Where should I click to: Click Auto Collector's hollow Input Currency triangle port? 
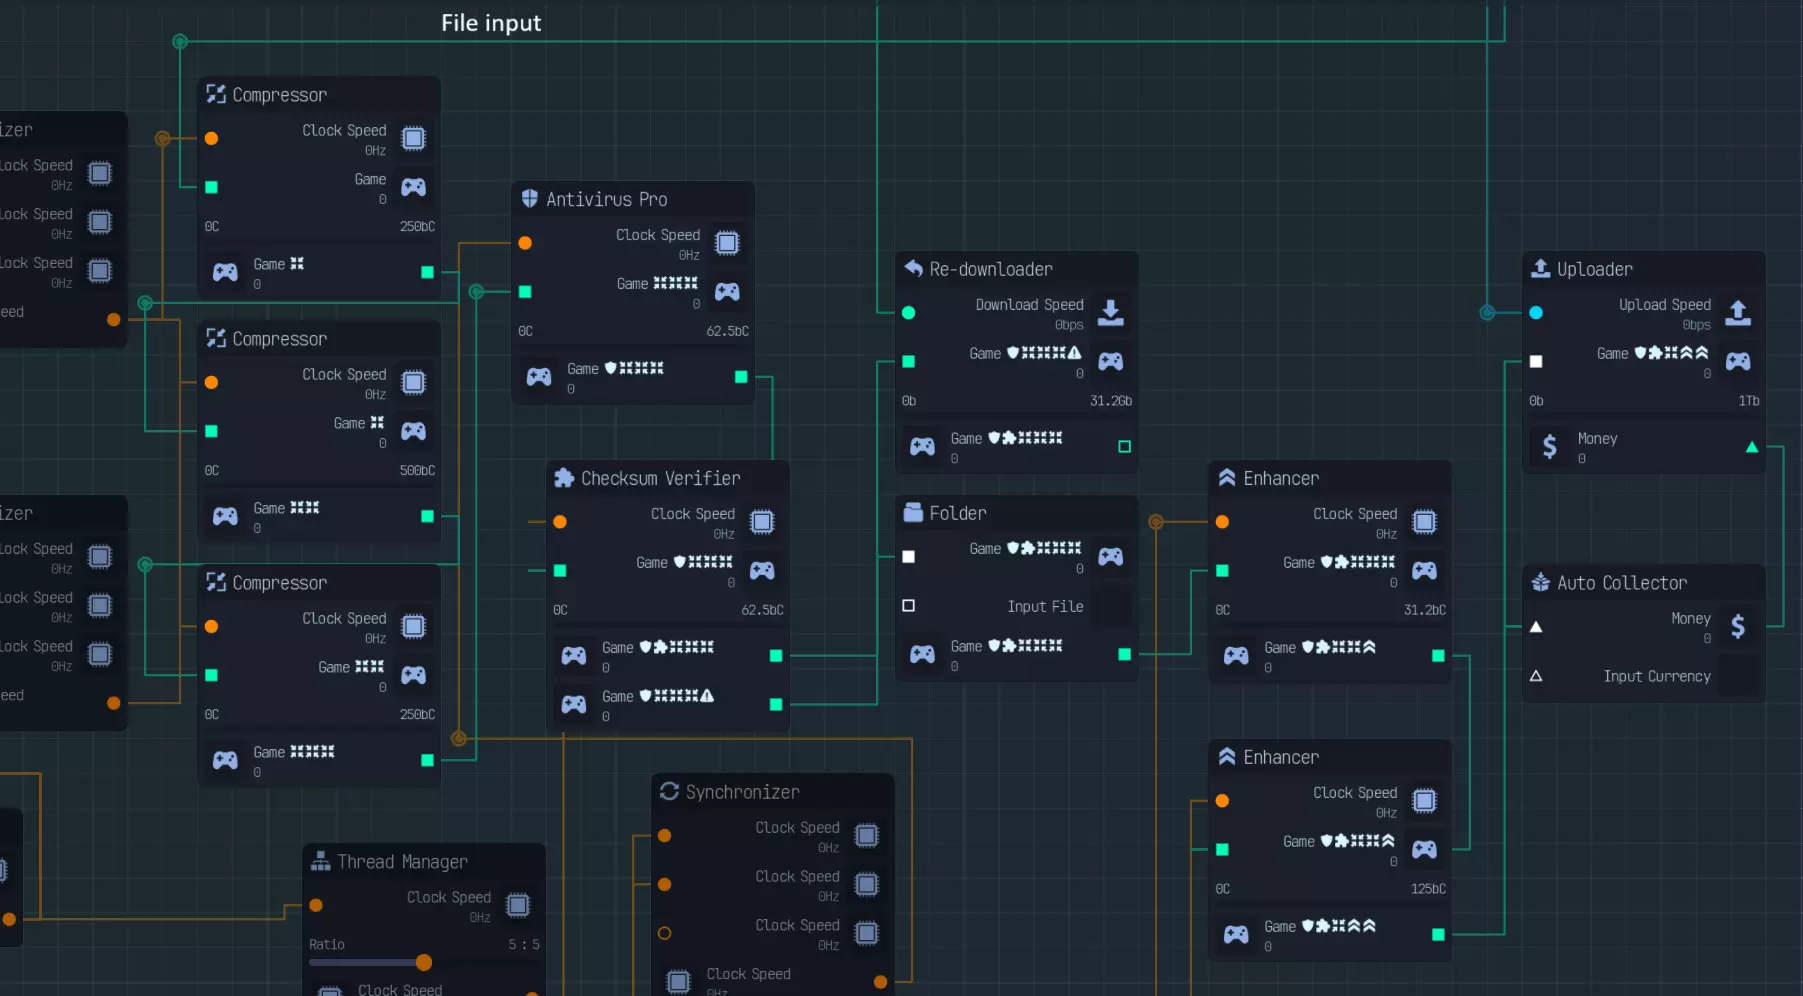click(x=1536, y=676)
